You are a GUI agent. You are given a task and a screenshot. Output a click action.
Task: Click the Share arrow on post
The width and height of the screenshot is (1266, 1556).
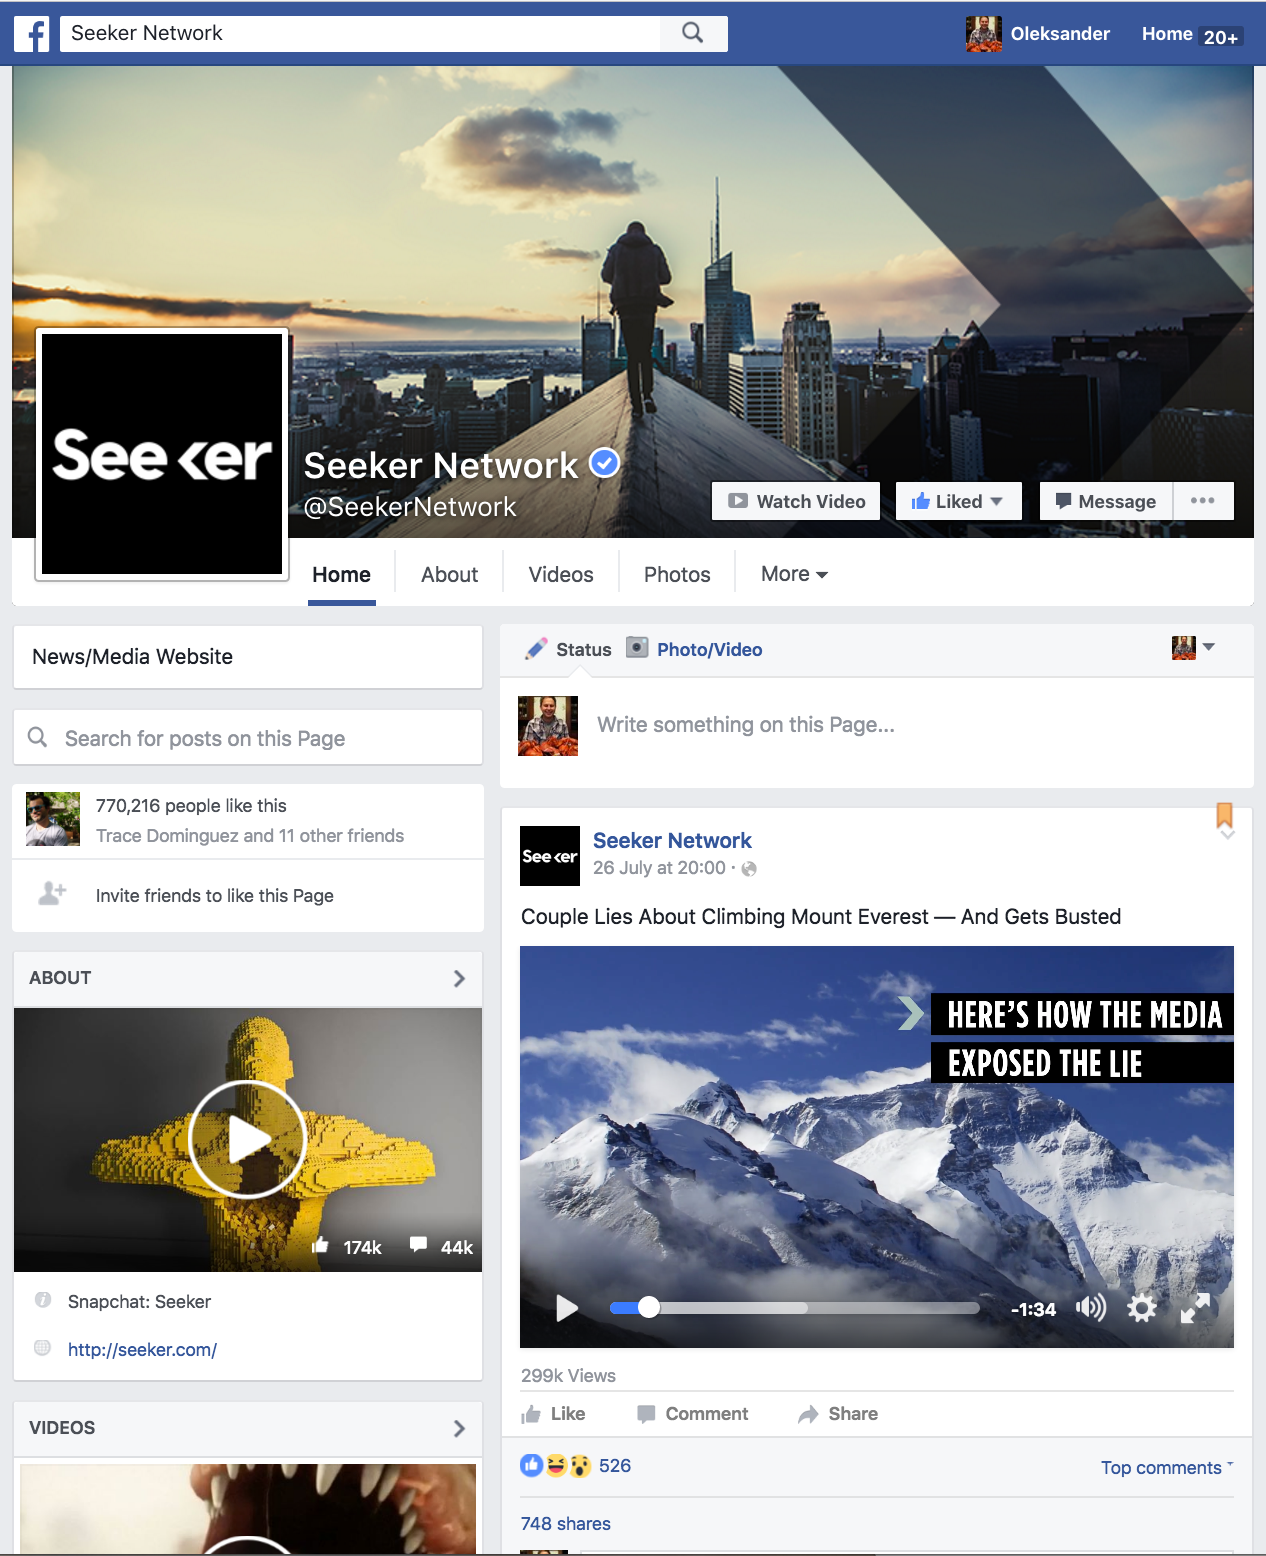pyautogui.click(x=838, y=1414)
